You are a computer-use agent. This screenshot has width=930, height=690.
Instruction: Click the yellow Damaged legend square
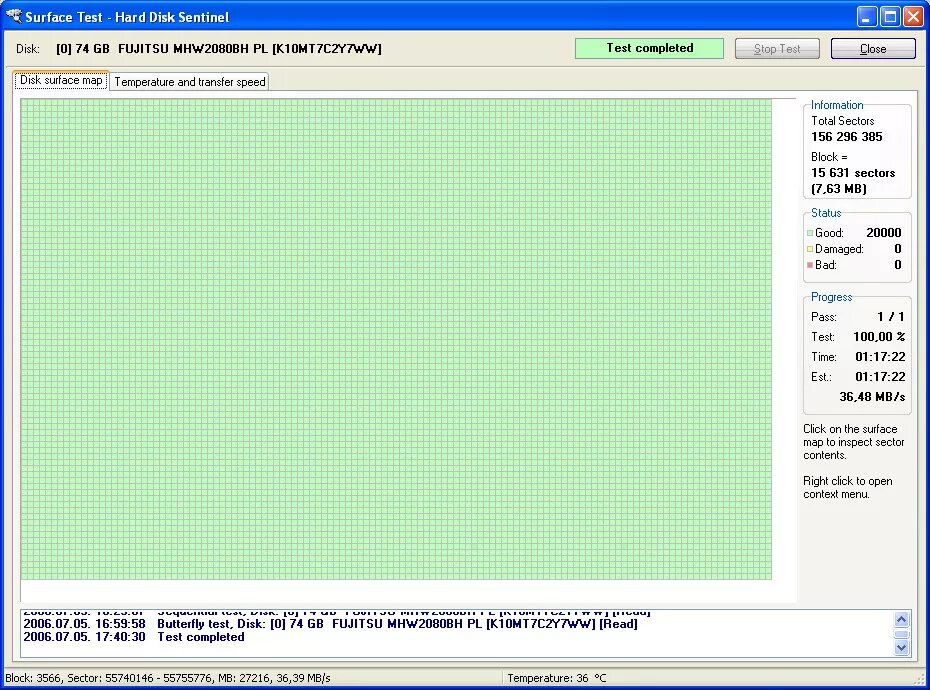(x=812, y=248)
